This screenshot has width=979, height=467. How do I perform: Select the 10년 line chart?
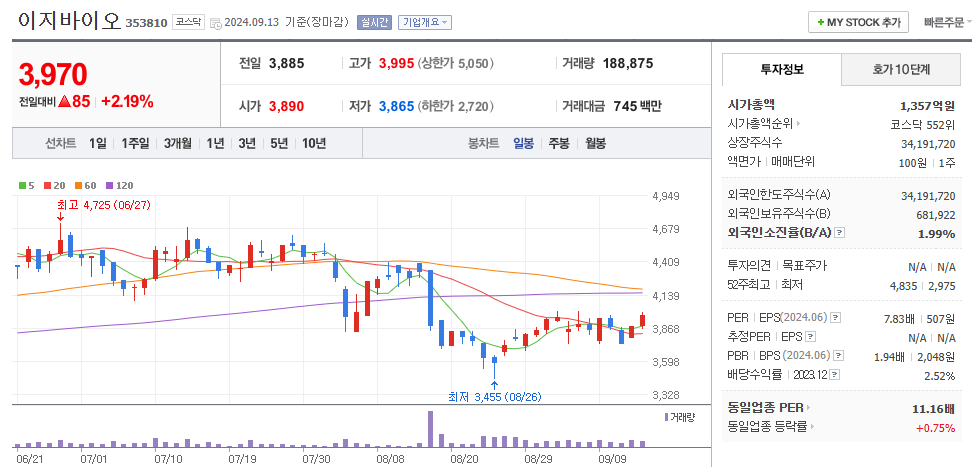pyautogui.click(x=314, y=143)
